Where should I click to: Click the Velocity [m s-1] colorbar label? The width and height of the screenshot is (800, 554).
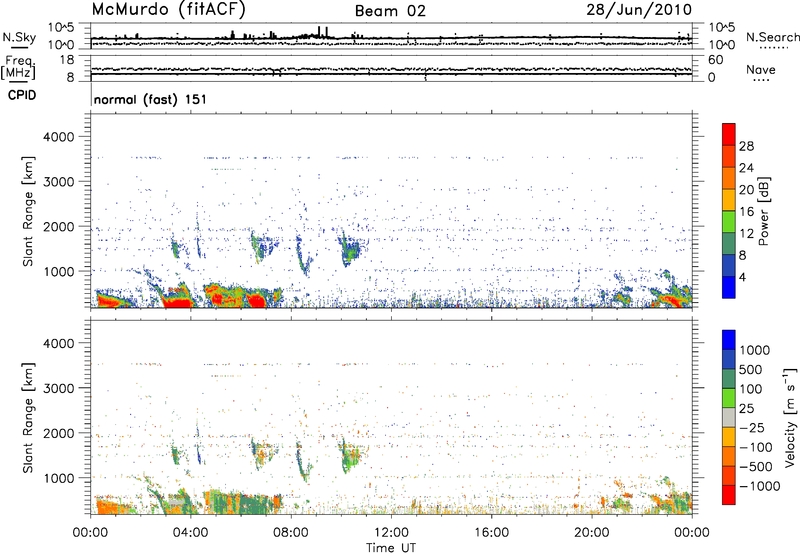tap(790, 417)
